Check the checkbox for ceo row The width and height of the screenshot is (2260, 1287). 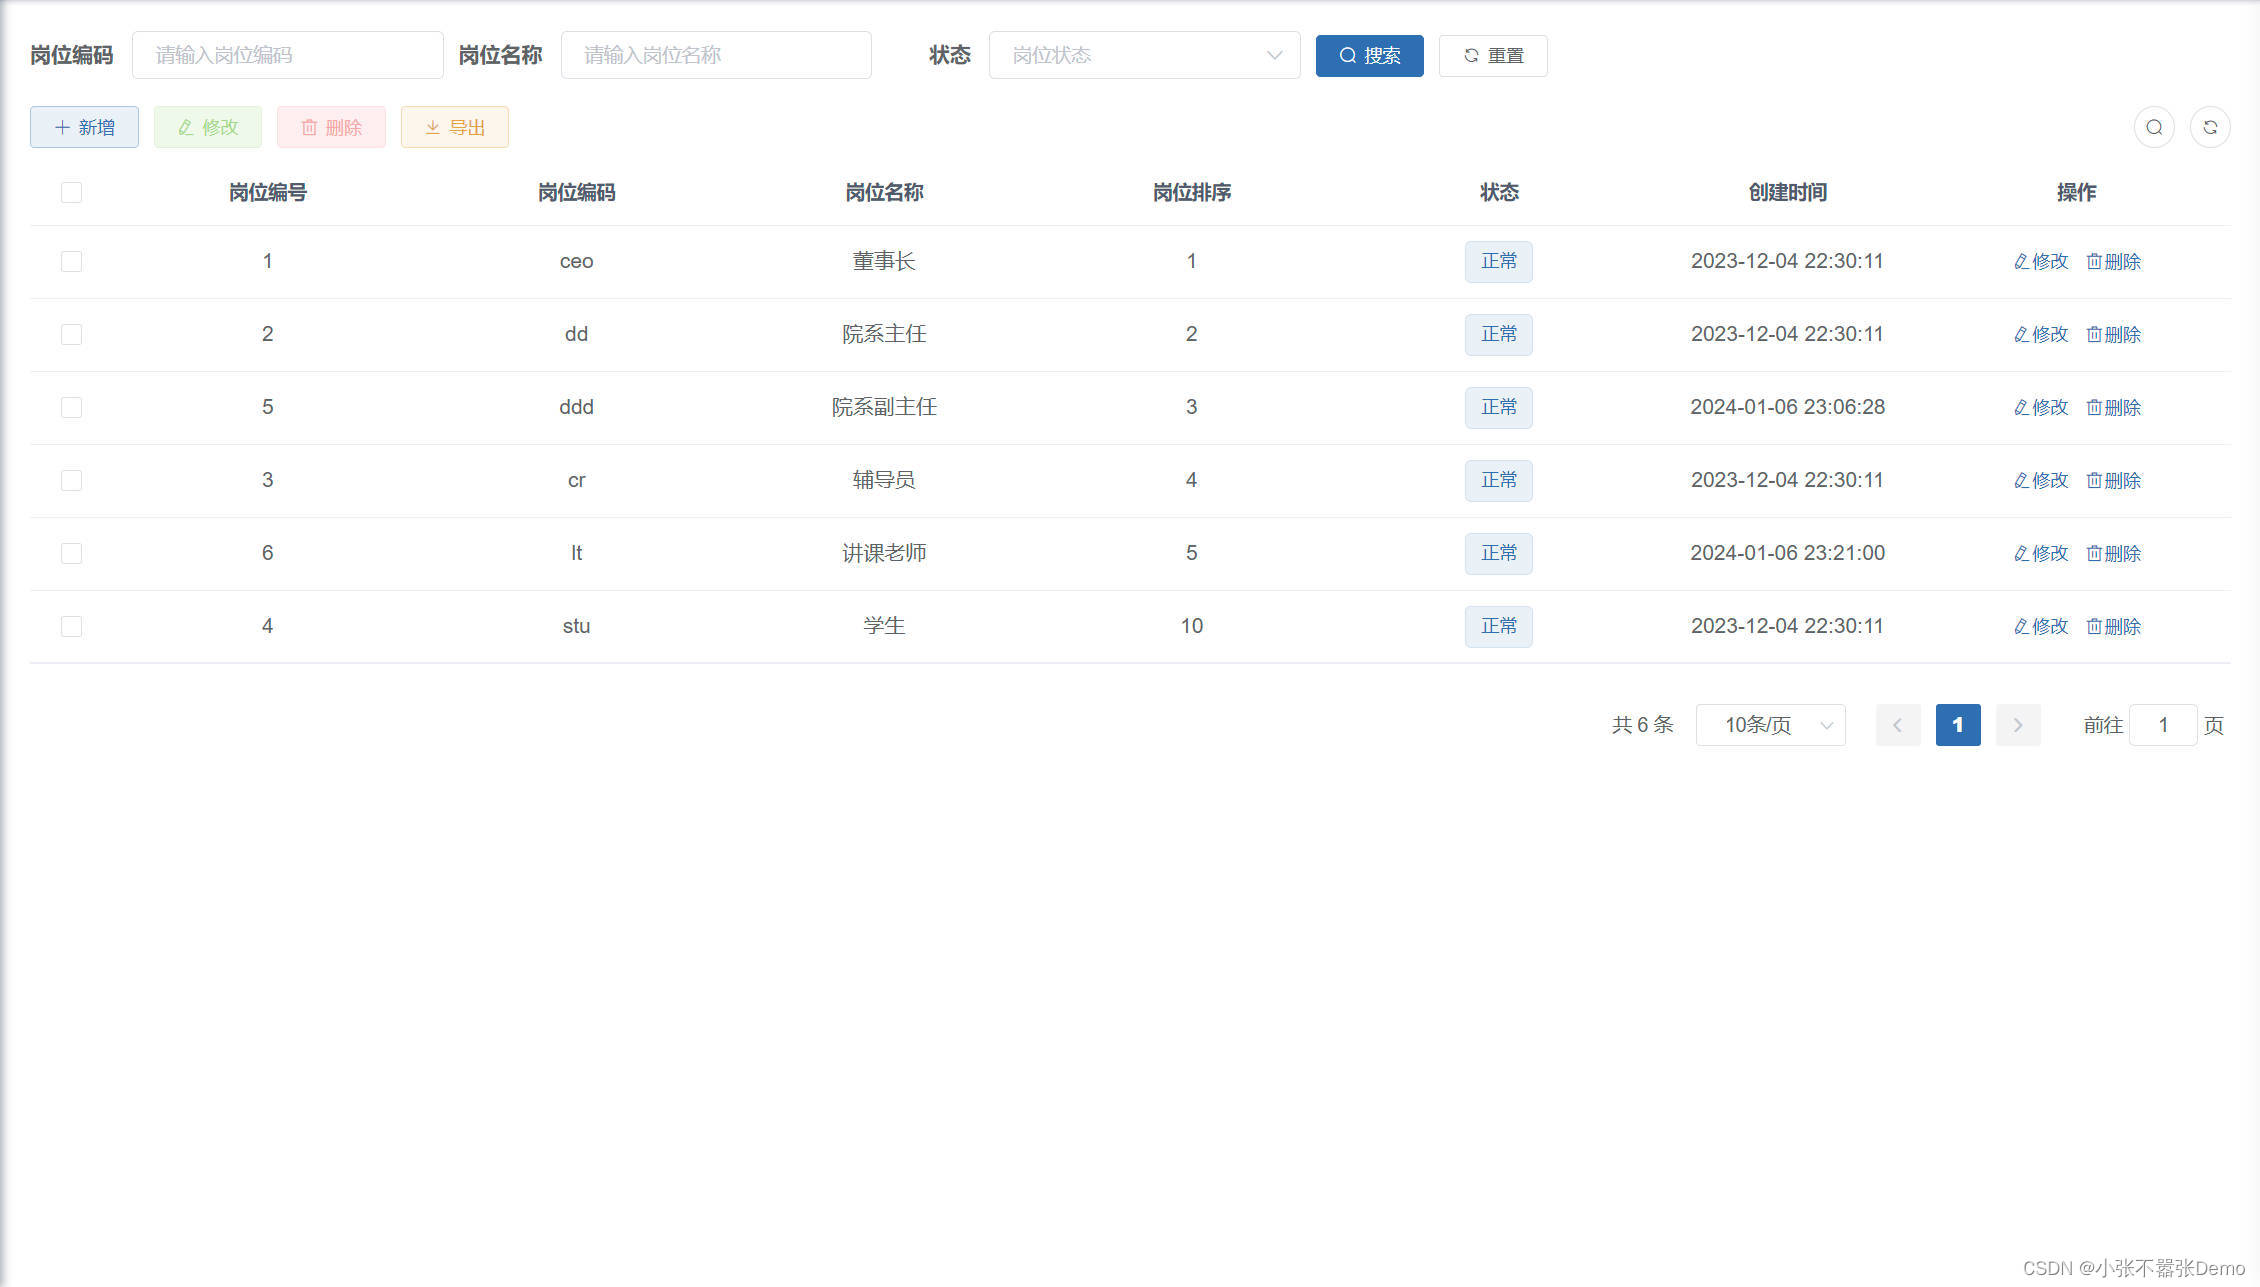click(71, 261)
